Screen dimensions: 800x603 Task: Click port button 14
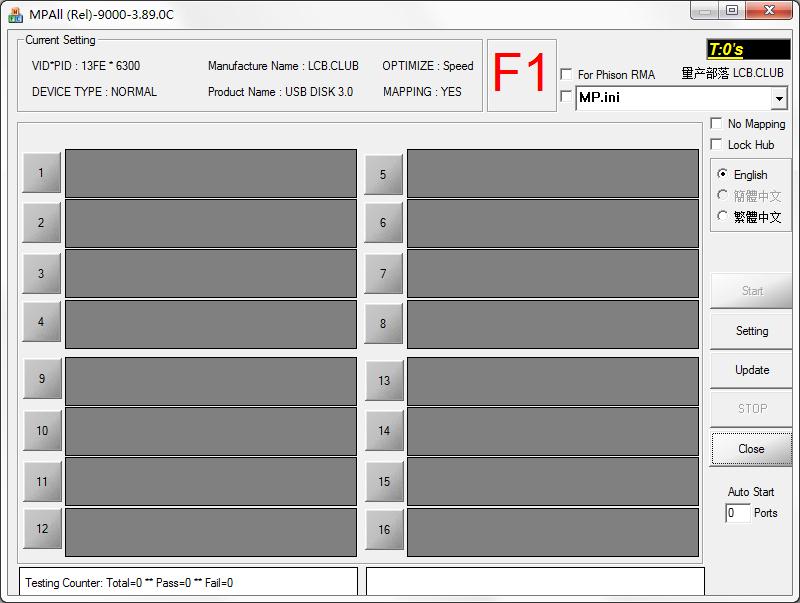click(385, 431)
